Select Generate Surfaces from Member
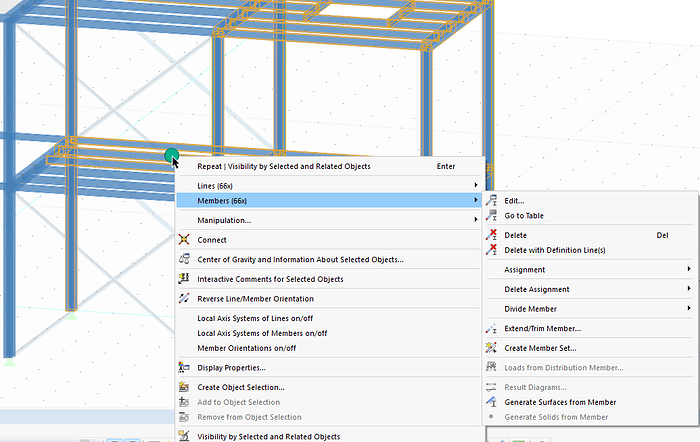Viewport: 700px width, 442px height. 560,402
